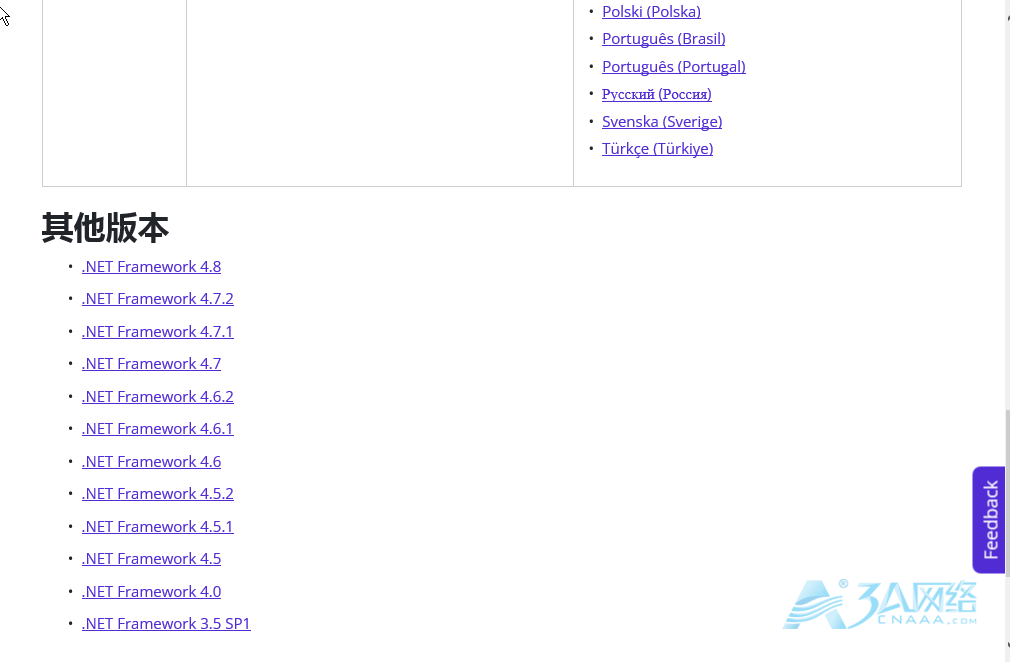Go to .NET Framework 4.5.2 page

click(158, 494)
